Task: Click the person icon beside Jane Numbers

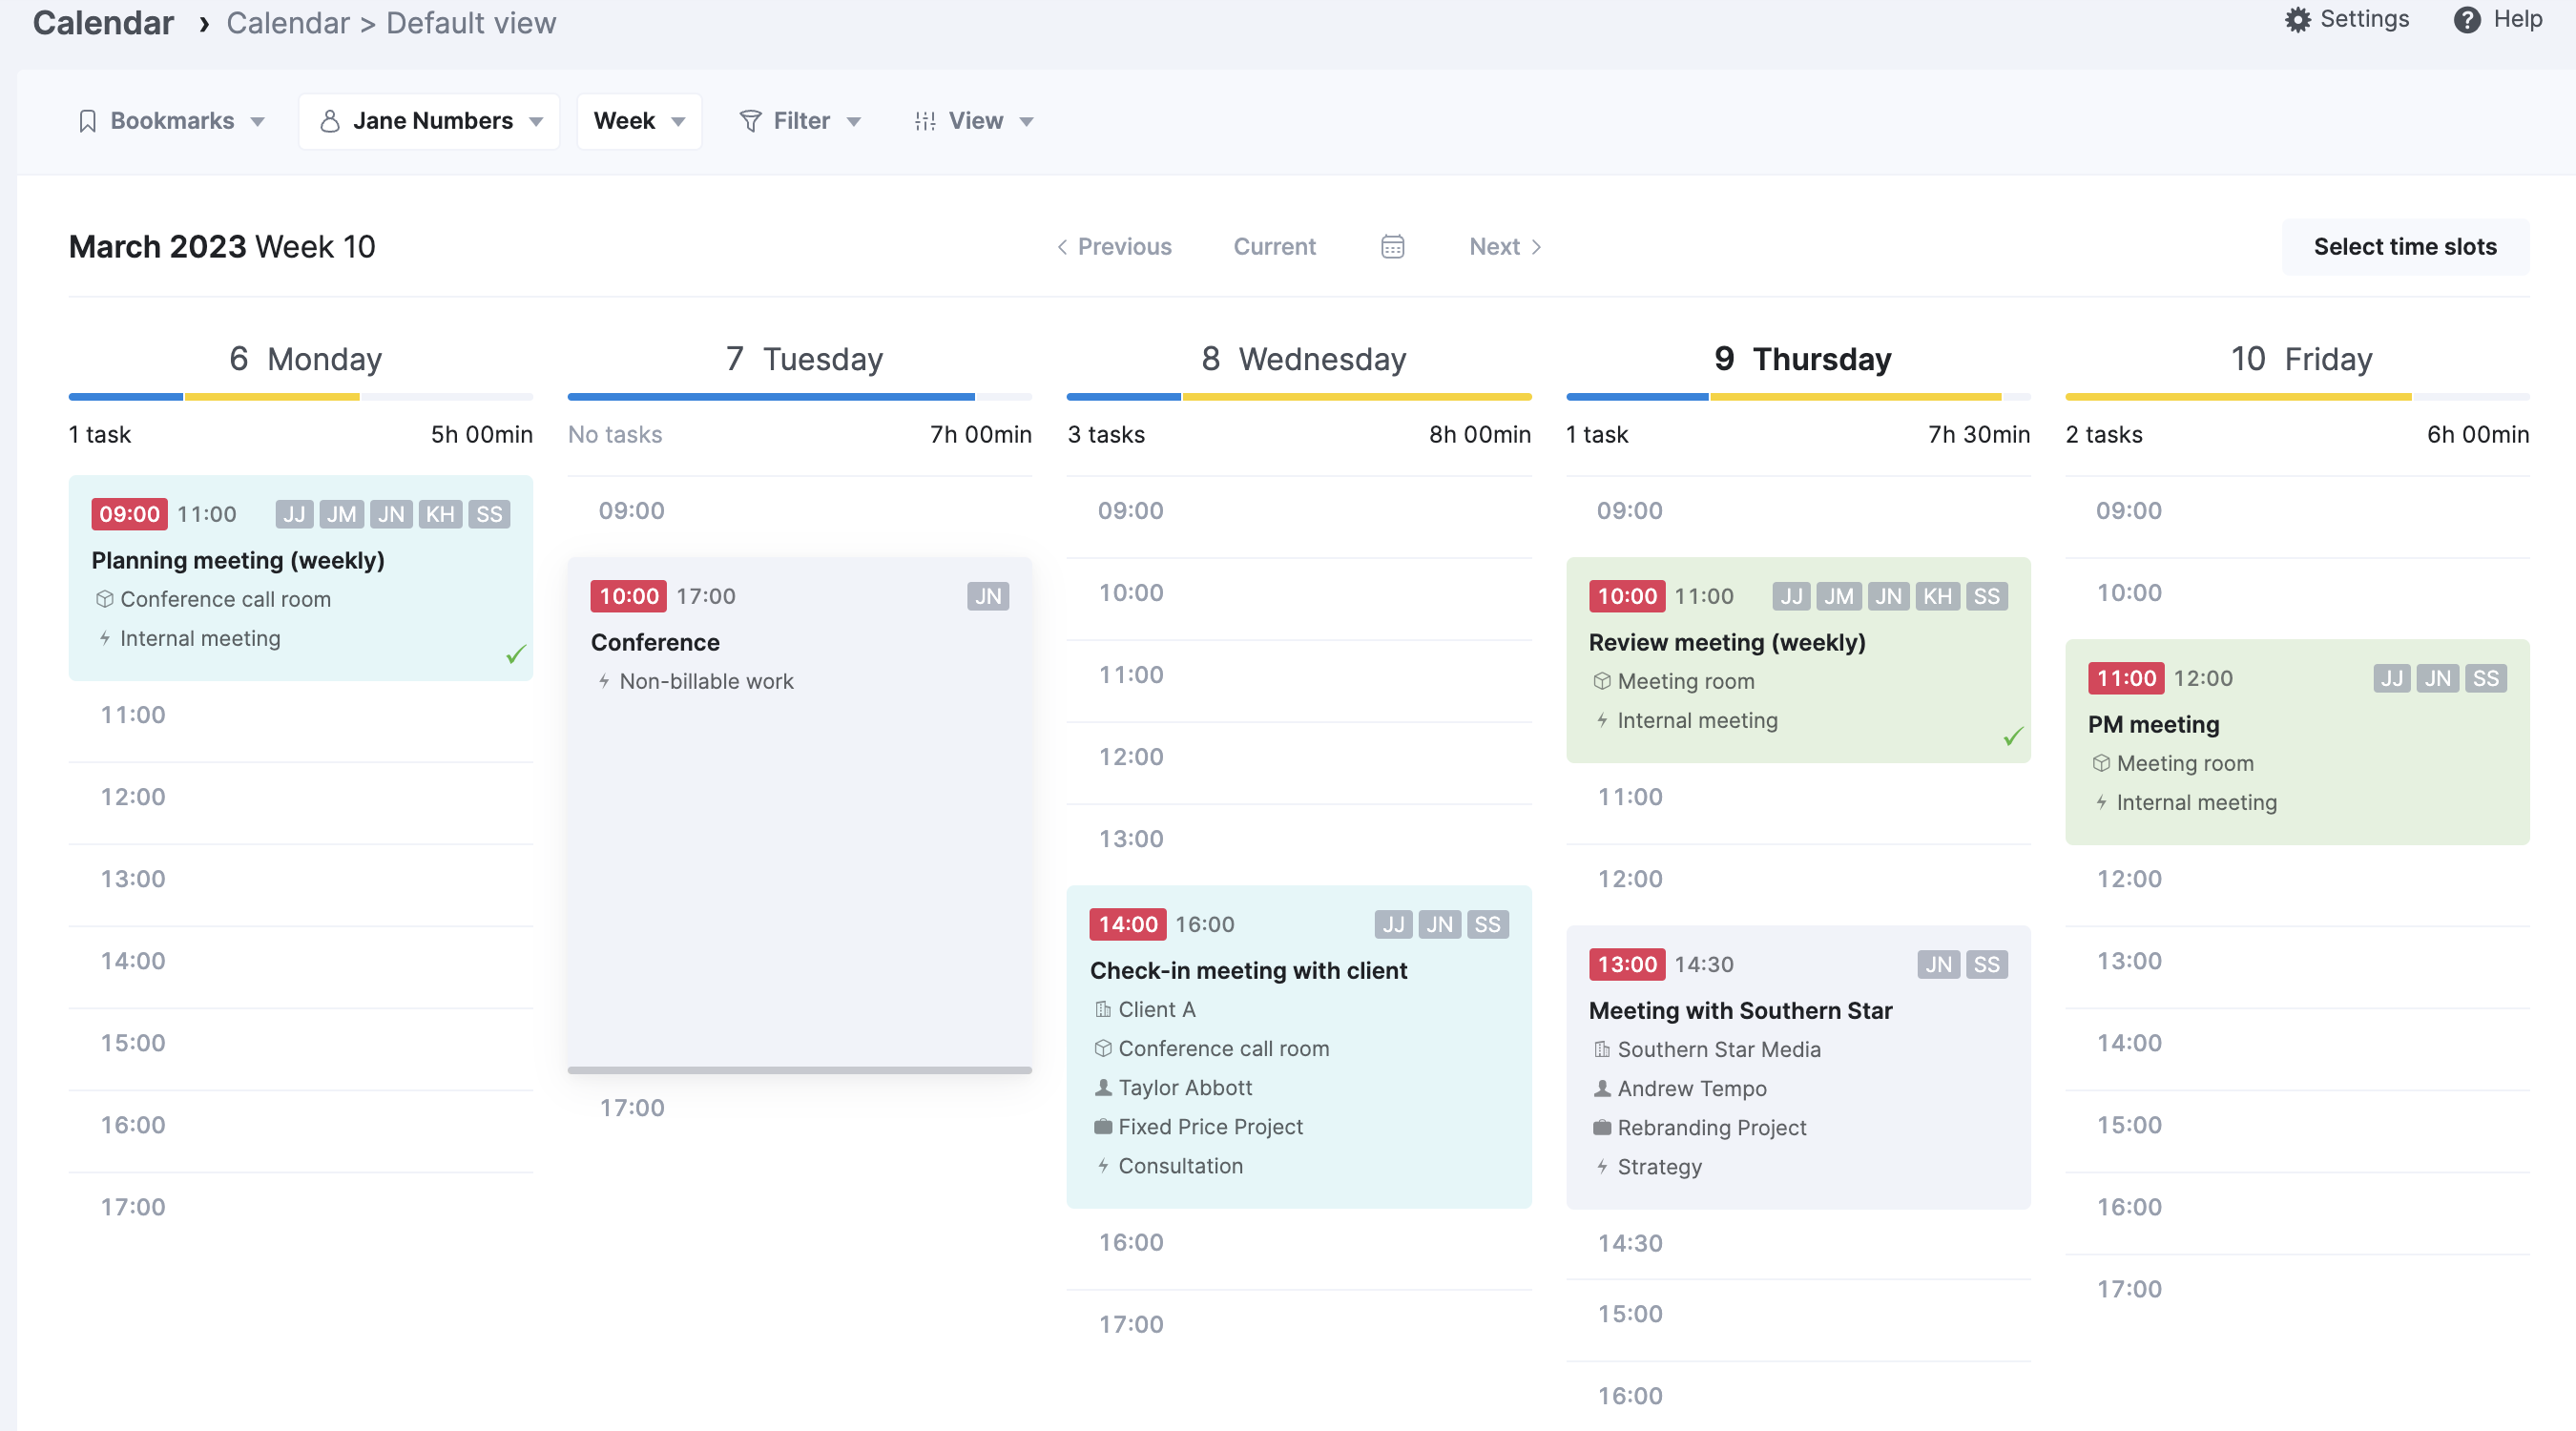Action: 330,120
